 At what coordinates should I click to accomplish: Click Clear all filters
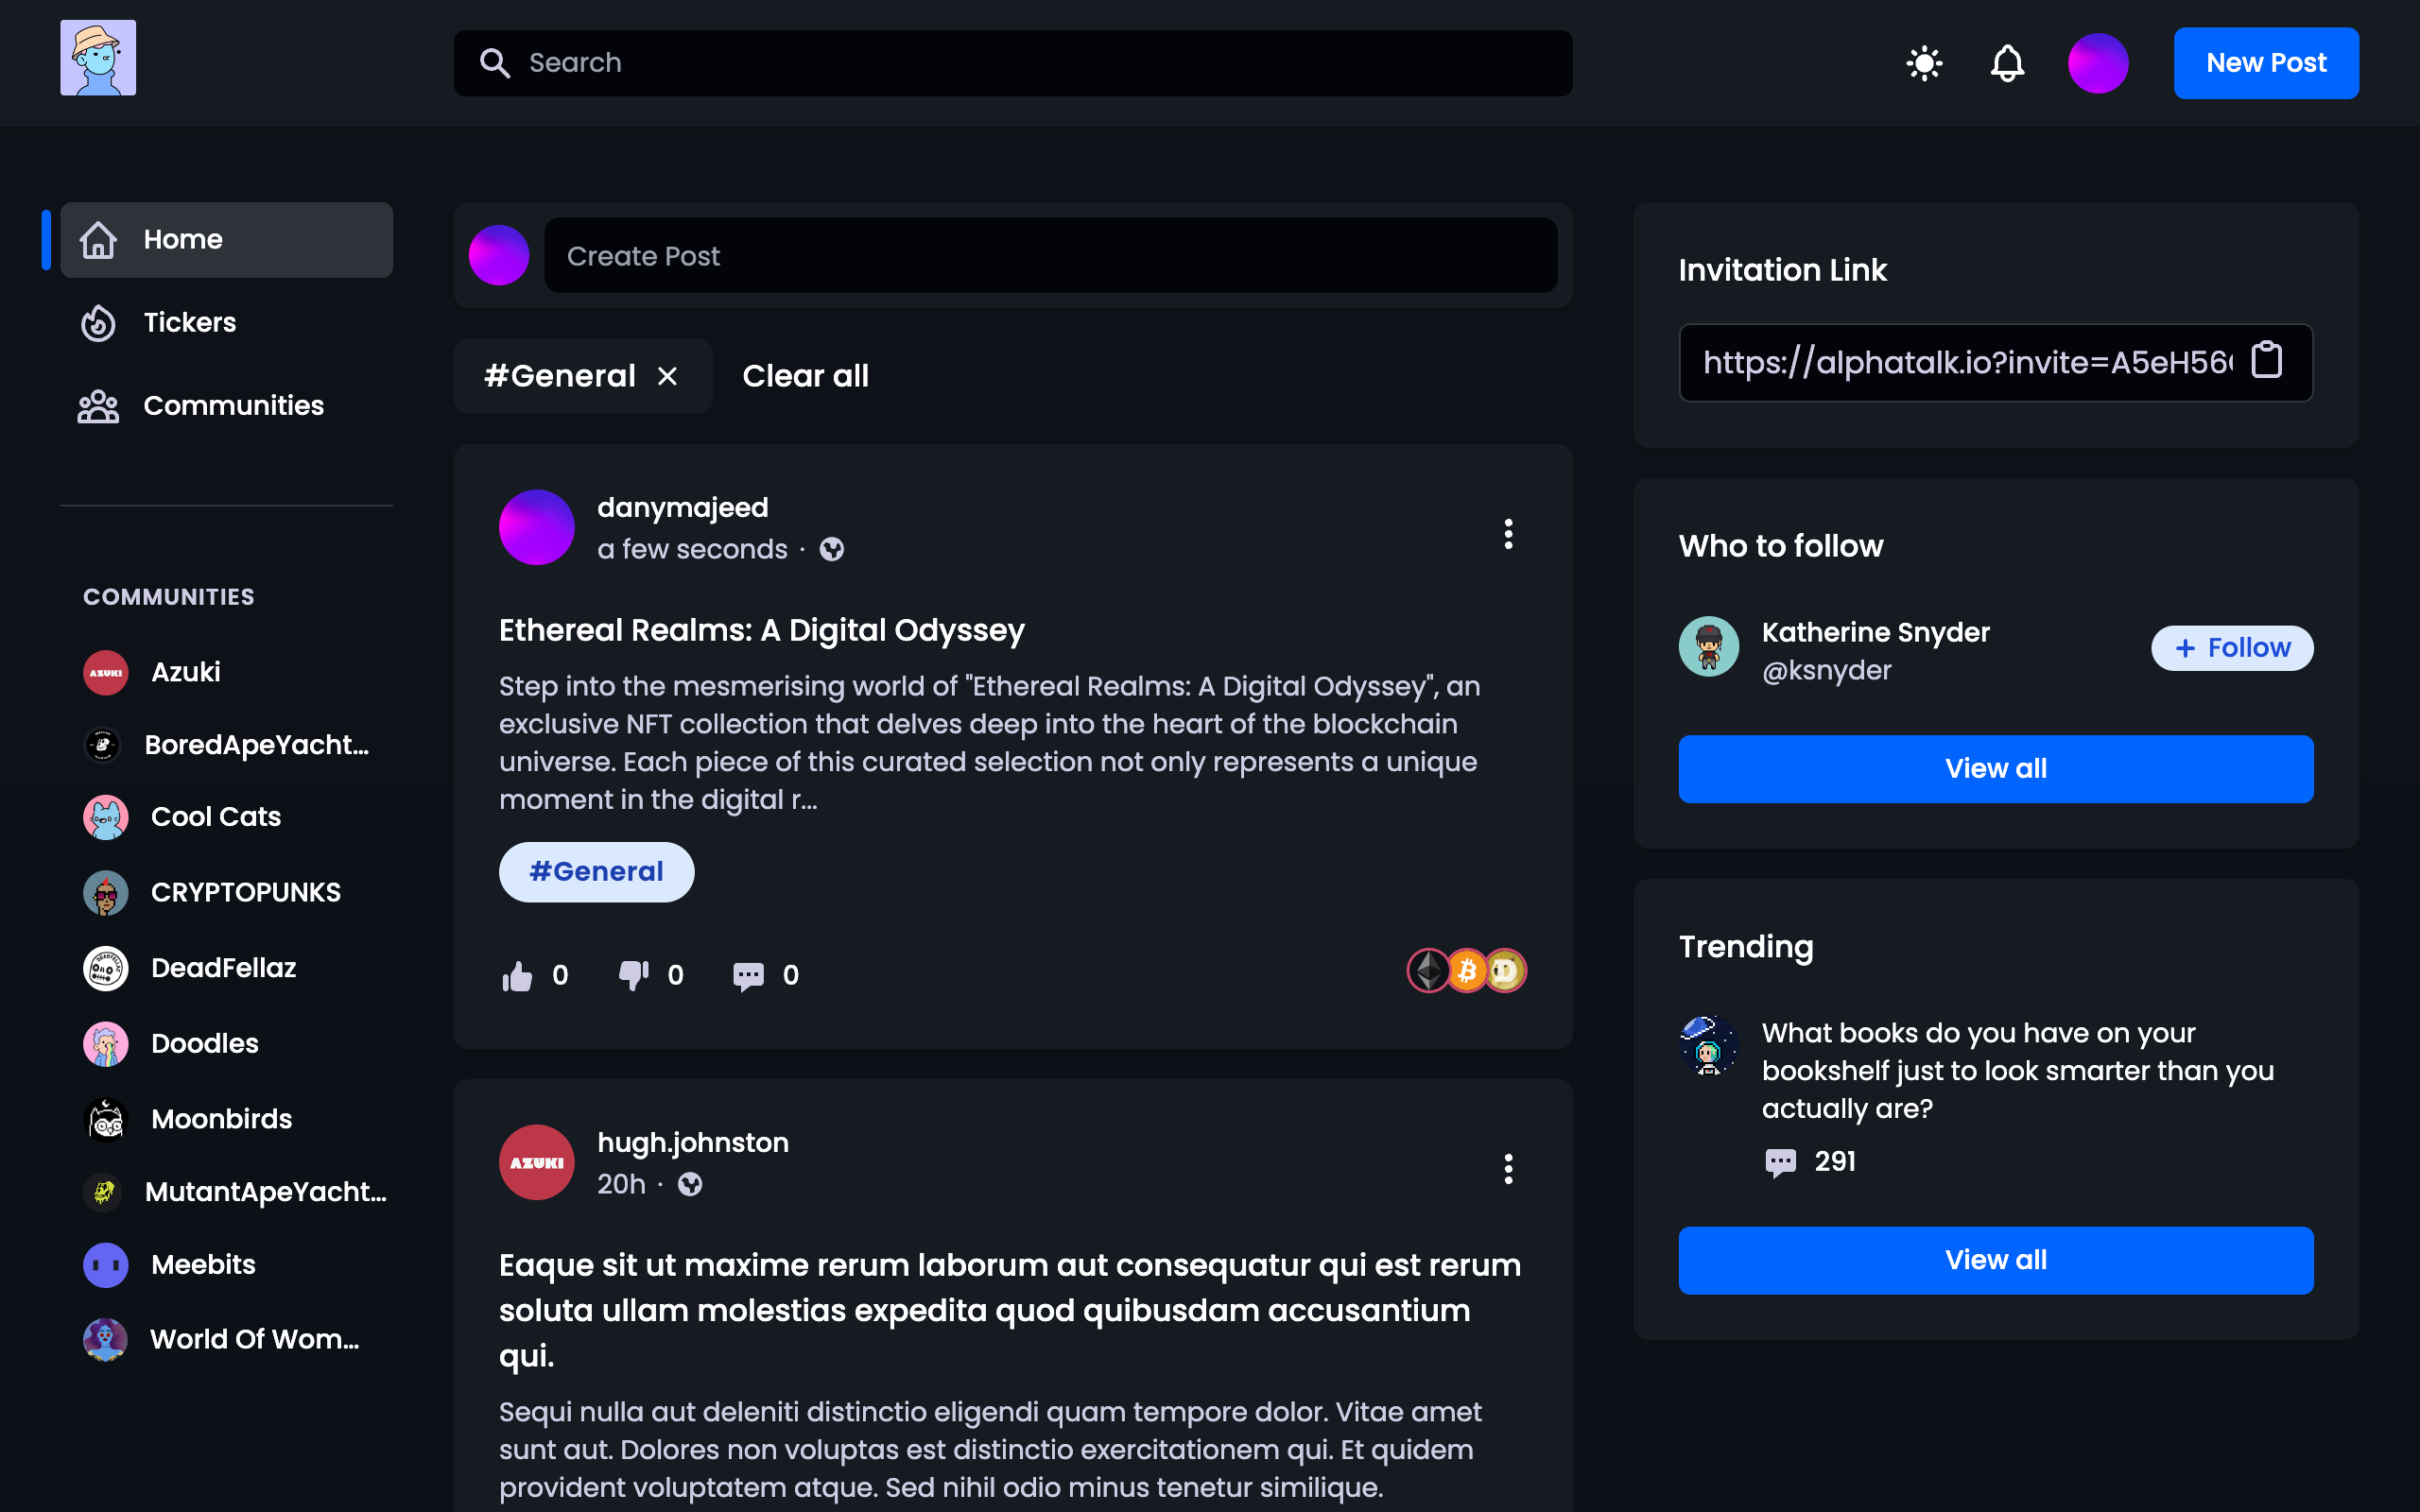(x=805, y=376)
